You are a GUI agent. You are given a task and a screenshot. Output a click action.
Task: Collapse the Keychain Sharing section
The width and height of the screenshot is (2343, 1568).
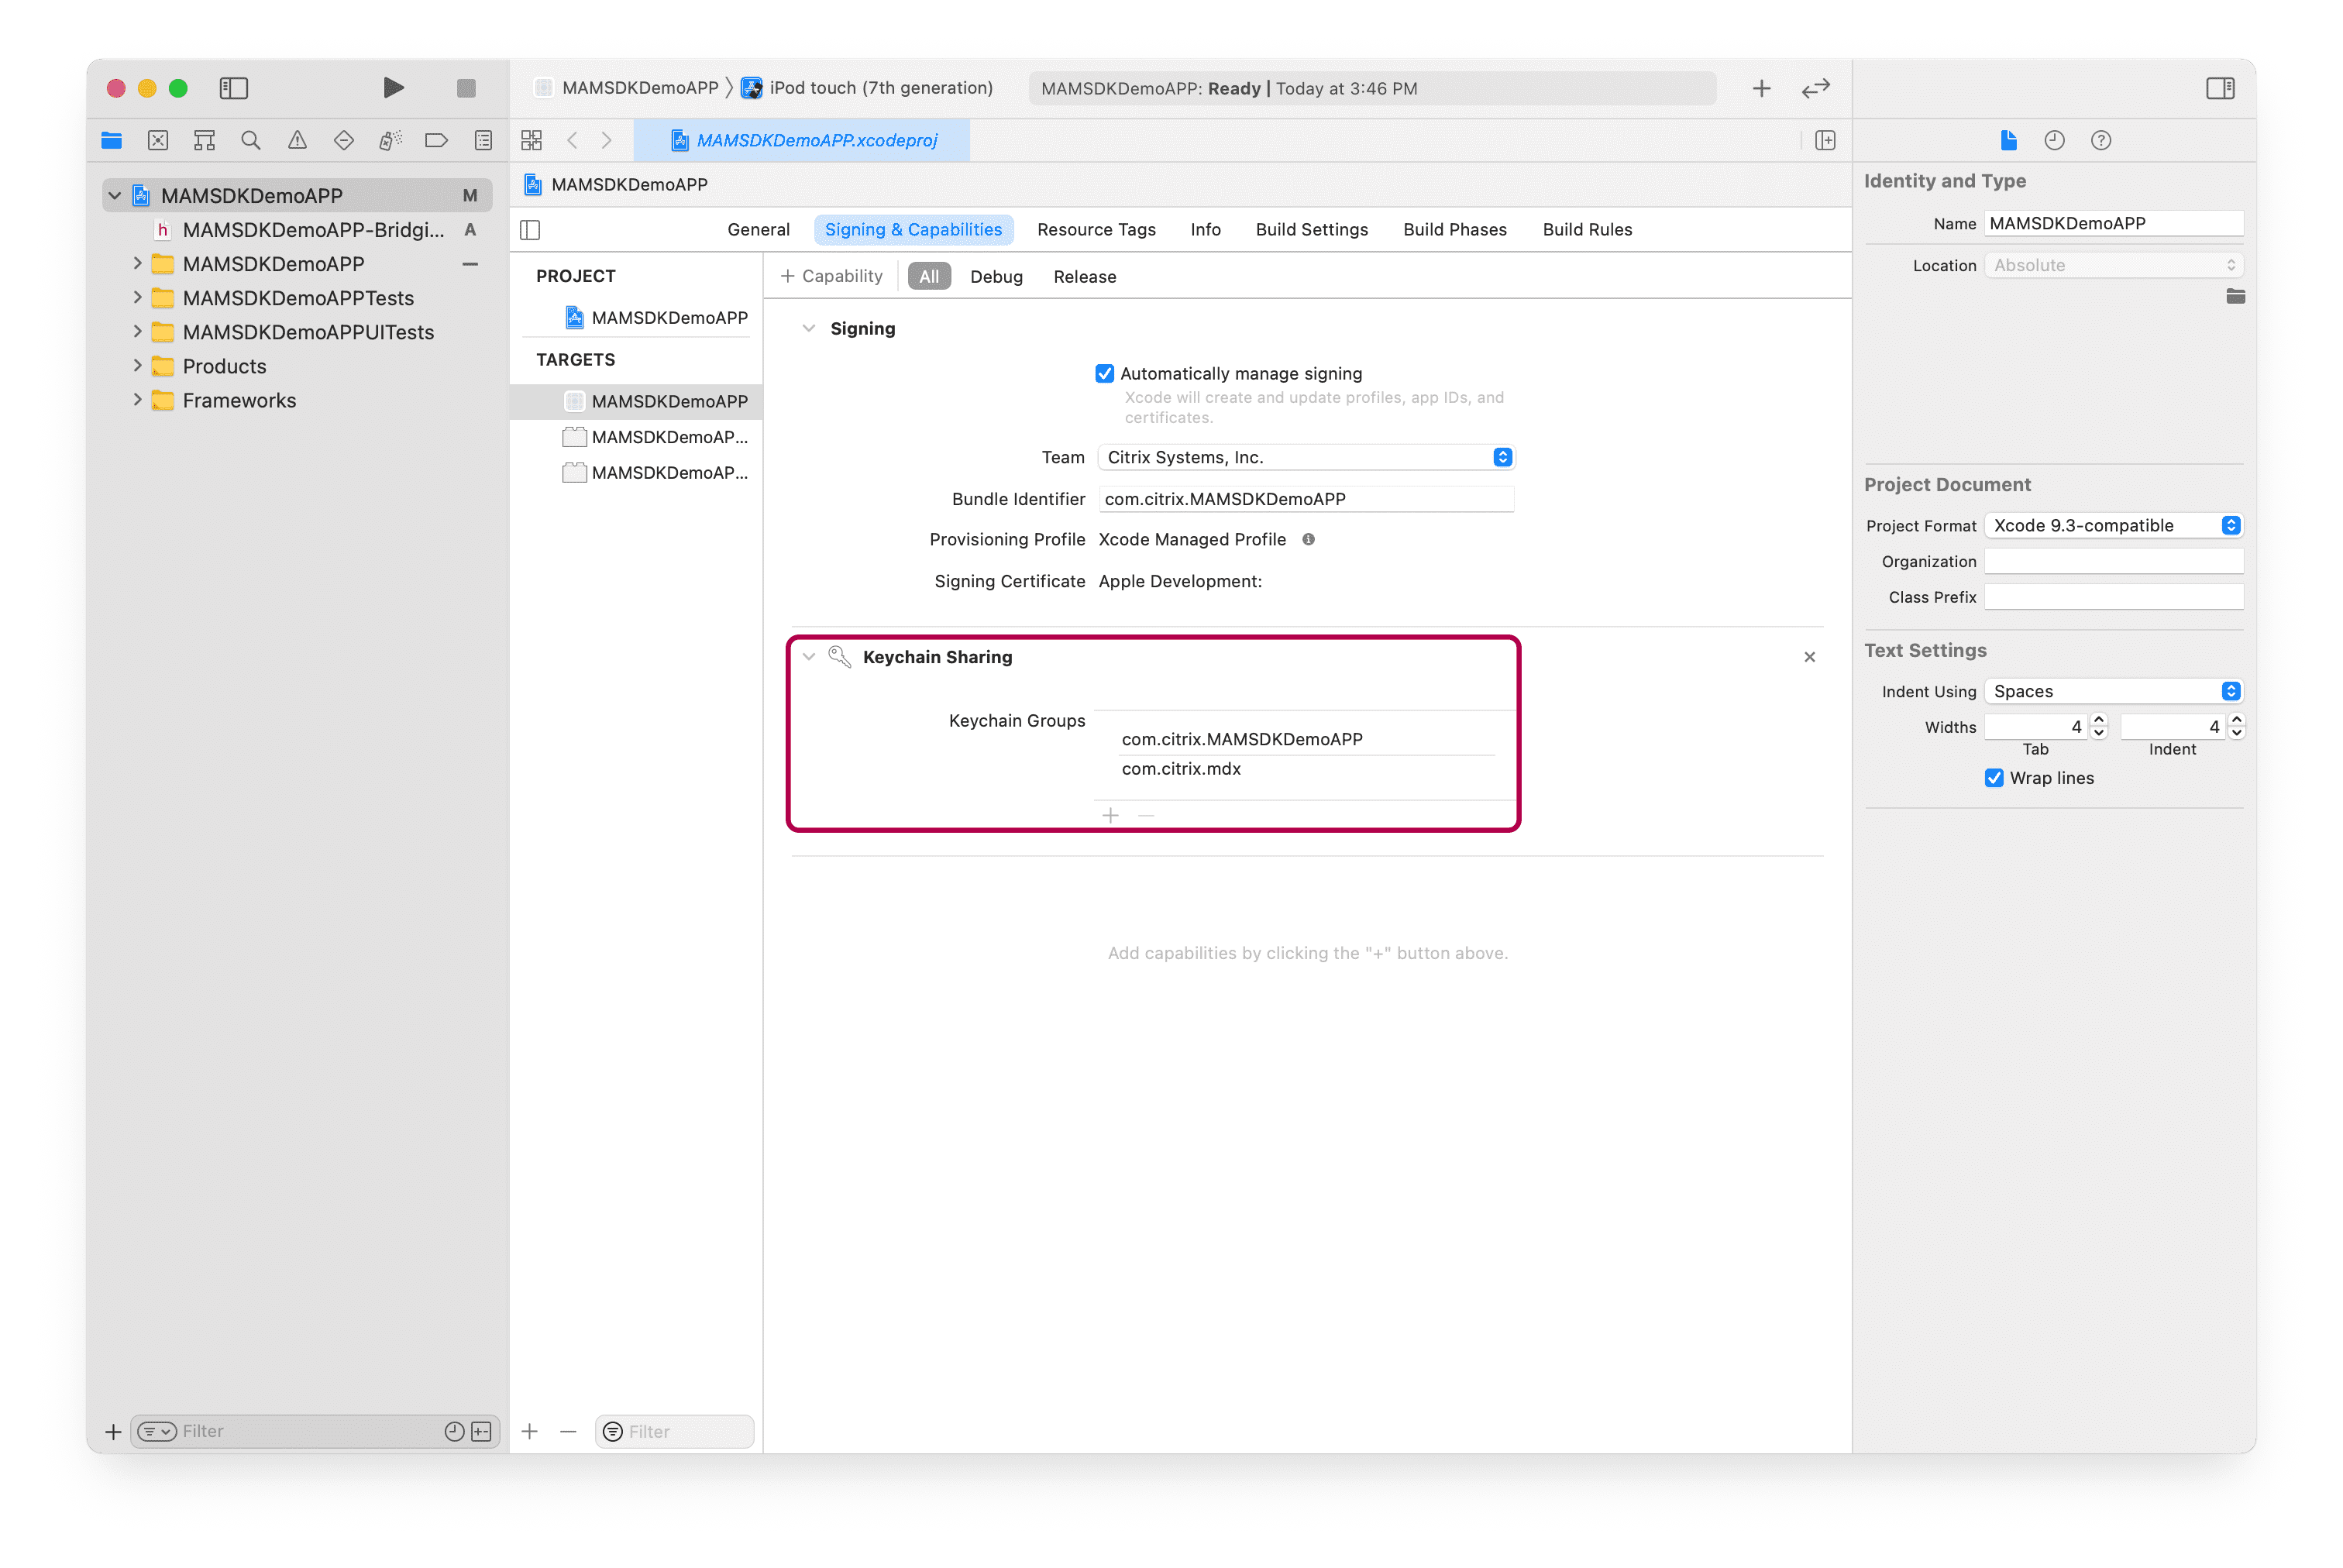coord(809,657)
